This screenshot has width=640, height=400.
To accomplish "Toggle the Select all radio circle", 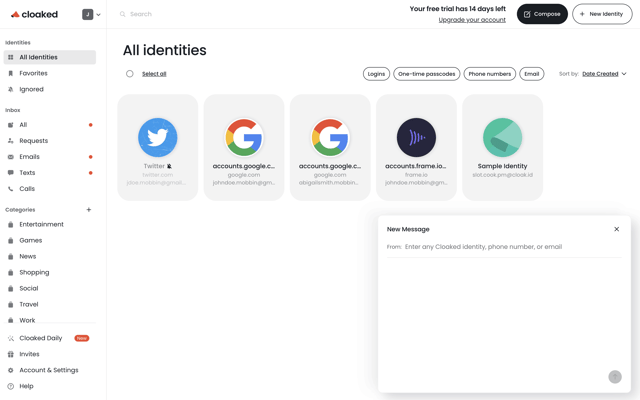I will pyautogui.click(x=130, y=74).
